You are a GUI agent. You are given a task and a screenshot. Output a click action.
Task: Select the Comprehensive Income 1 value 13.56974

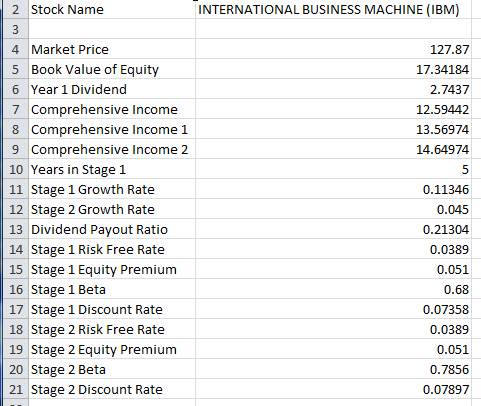pos(333,129)
